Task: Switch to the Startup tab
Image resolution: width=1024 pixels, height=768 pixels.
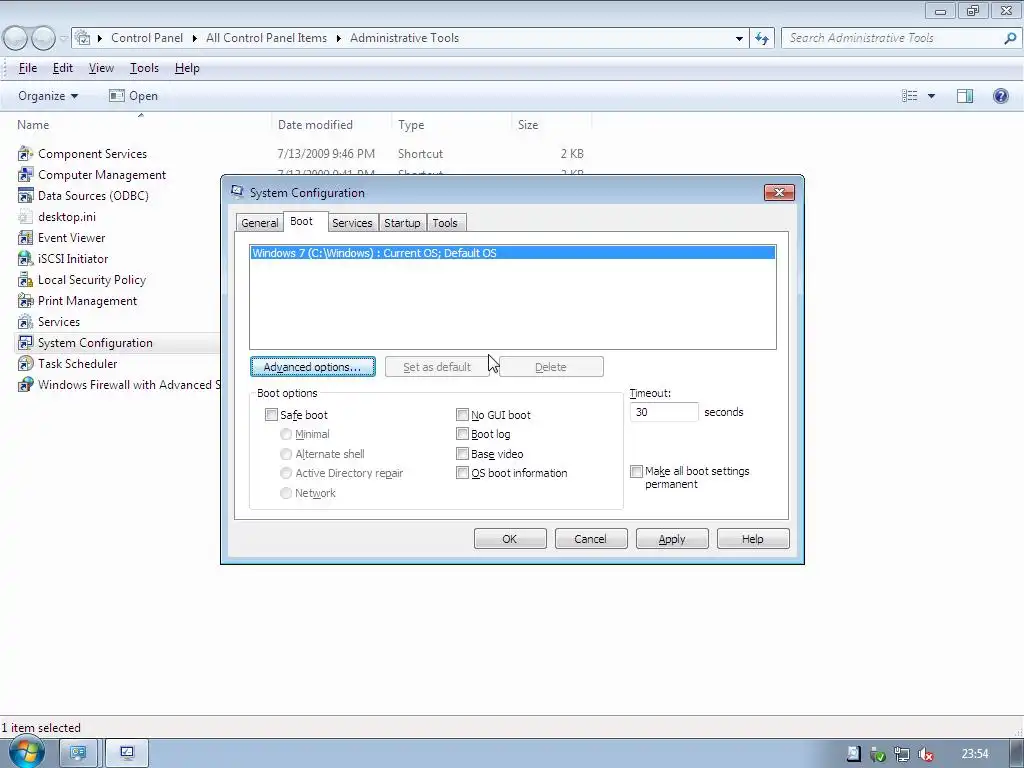Action: (x=402, y=223)
